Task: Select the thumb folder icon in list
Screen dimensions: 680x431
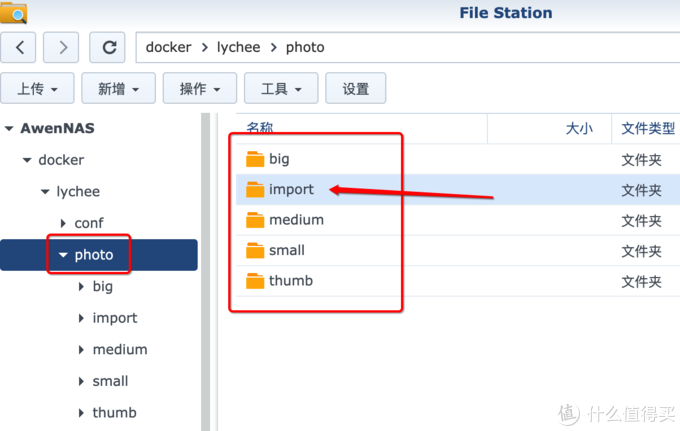Action: pyautogui.click(x=255, y=281)
